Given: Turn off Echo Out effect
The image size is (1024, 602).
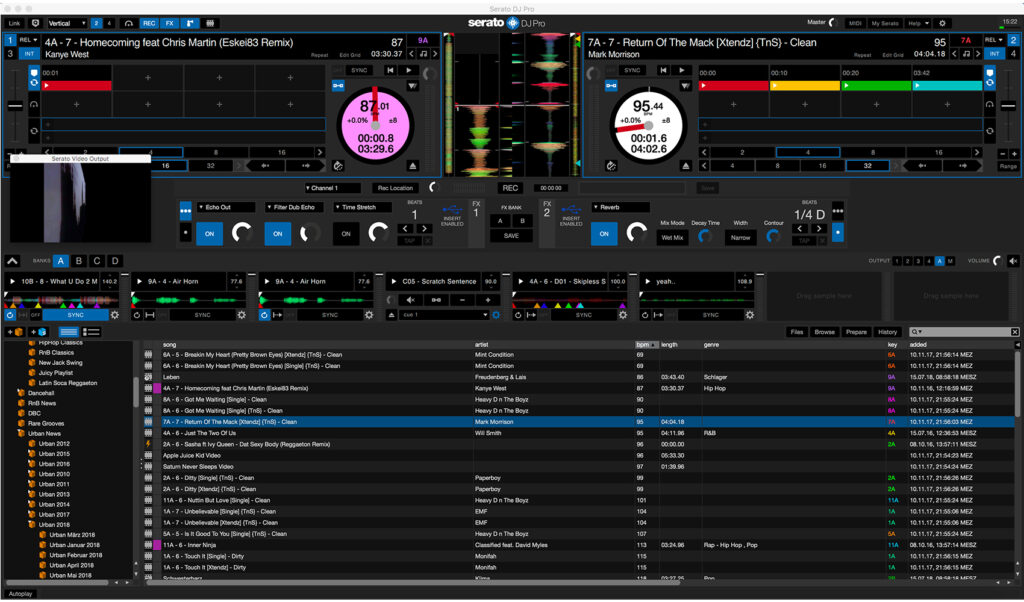Looking at the screenshot, I should [210, 234].
